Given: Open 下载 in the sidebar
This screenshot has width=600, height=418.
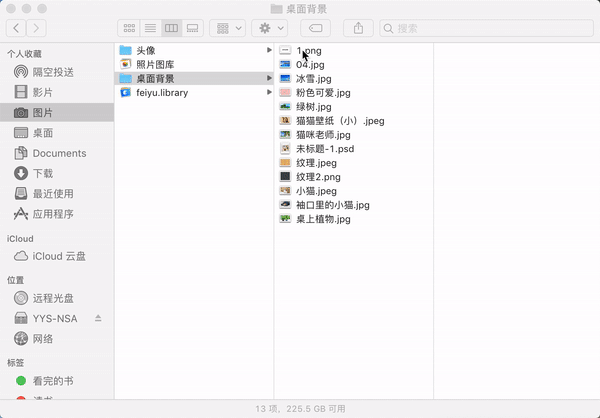Looking at the screenshot, I should [57, 173].
